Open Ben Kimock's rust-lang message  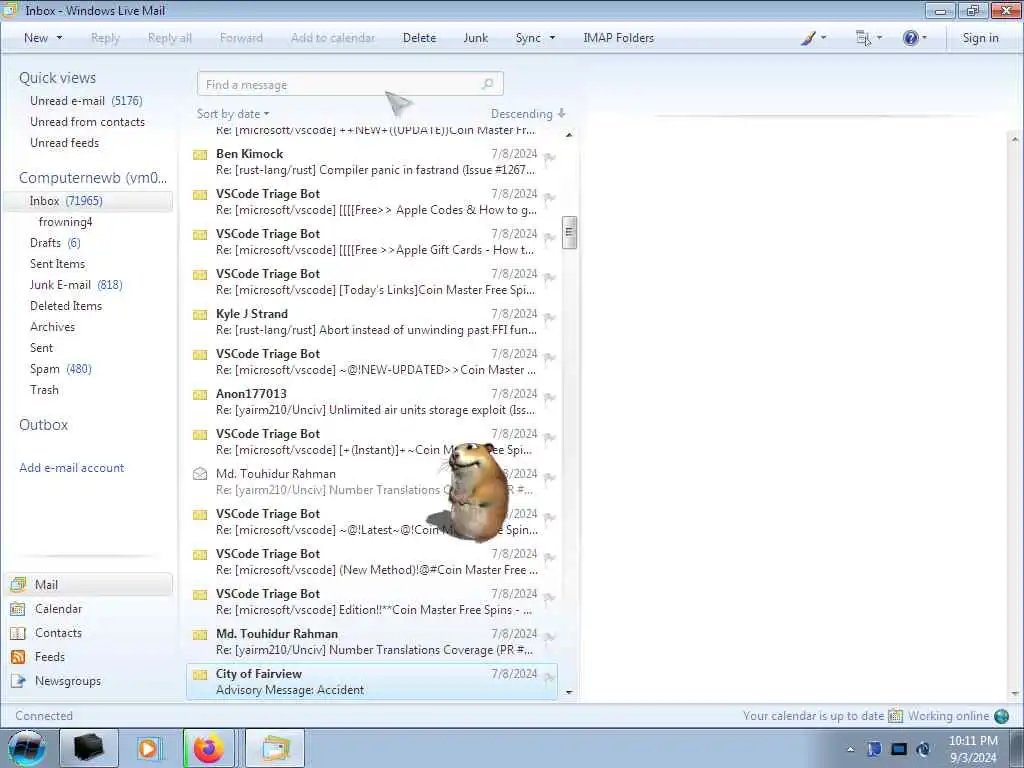click(372, 162)
